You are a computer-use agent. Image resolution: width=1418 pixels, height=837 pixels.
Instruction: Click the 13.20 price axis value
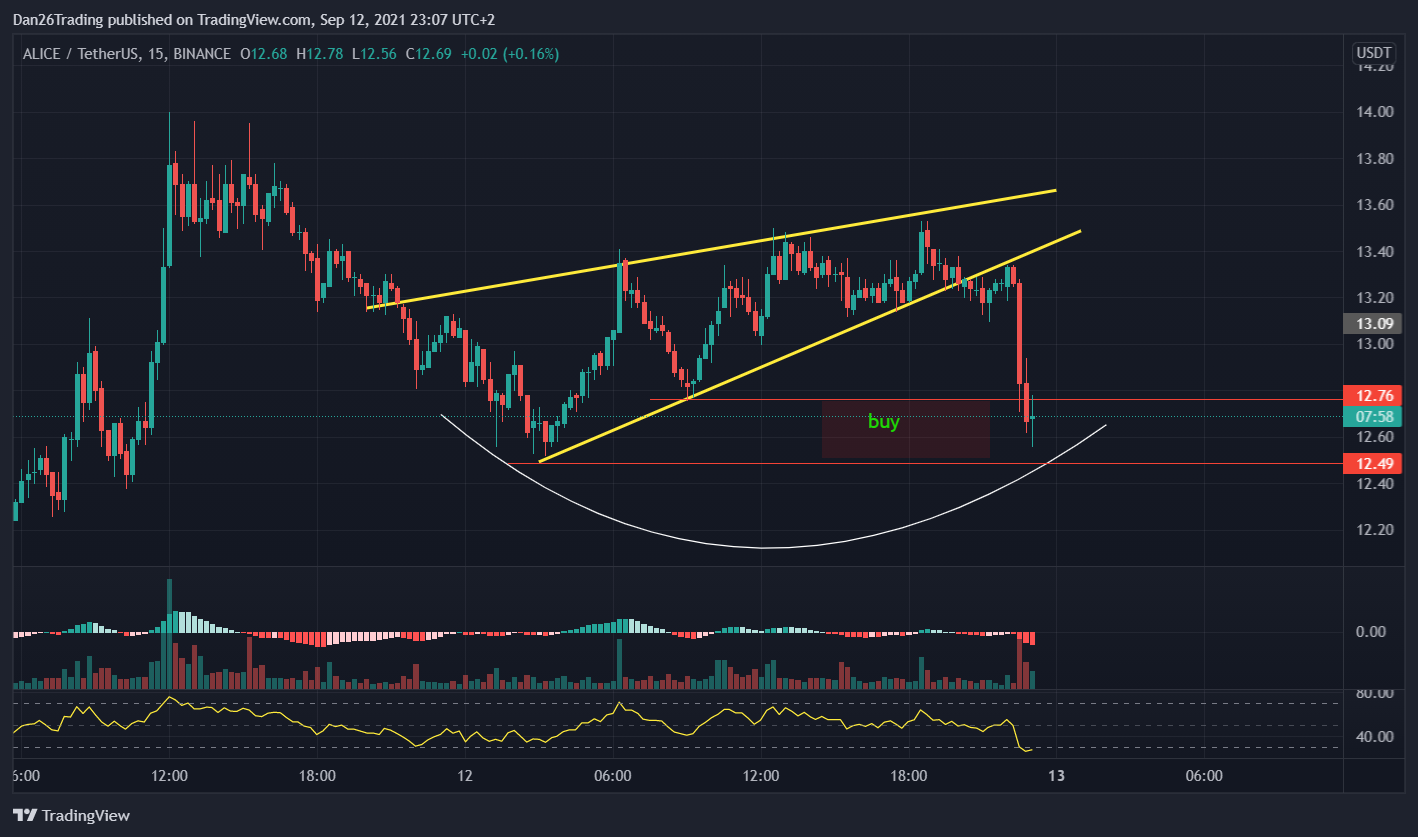(x=1374, y=298)
